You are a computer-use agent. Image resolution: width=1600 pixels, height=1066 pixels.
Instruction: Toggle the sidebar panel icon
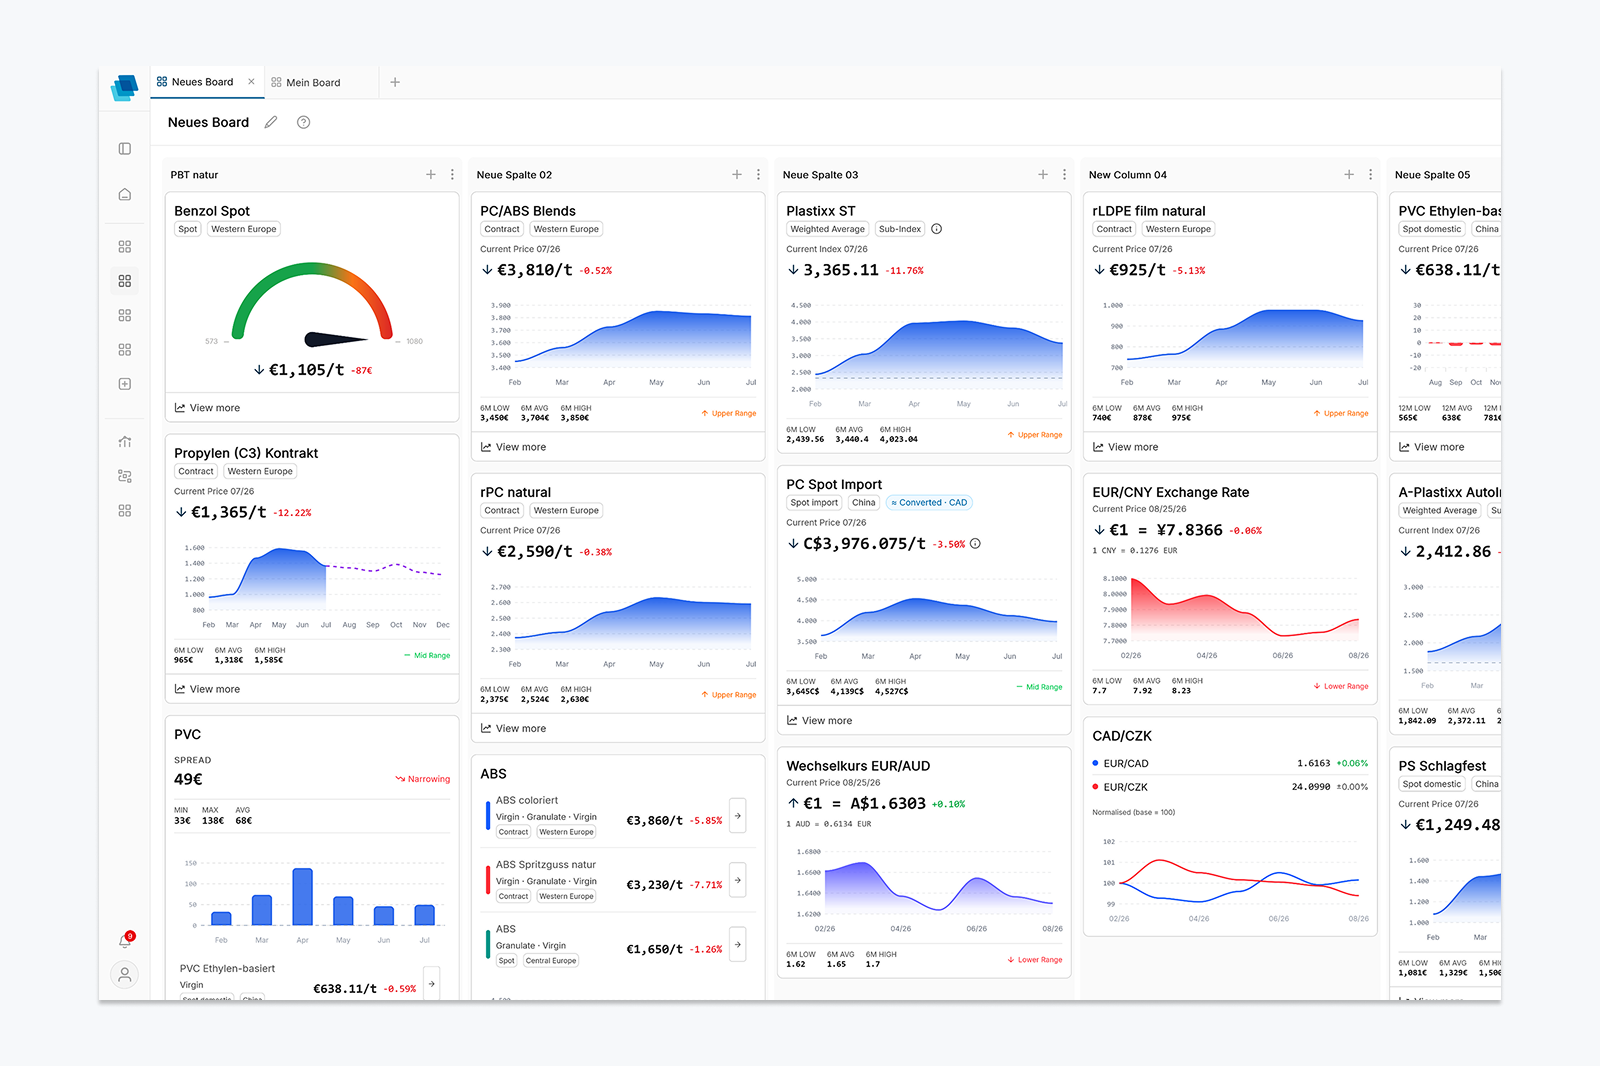click(x=125, y=149)
